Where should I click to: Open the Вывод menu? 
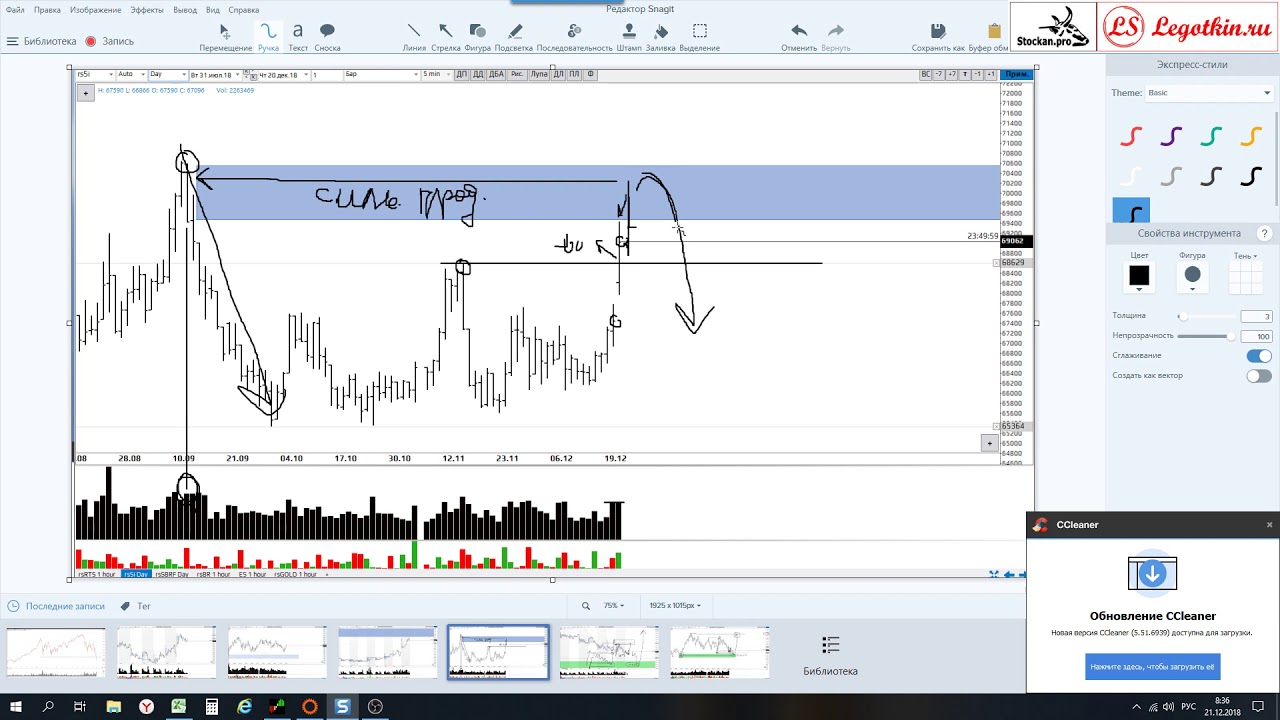click(185, 10)
